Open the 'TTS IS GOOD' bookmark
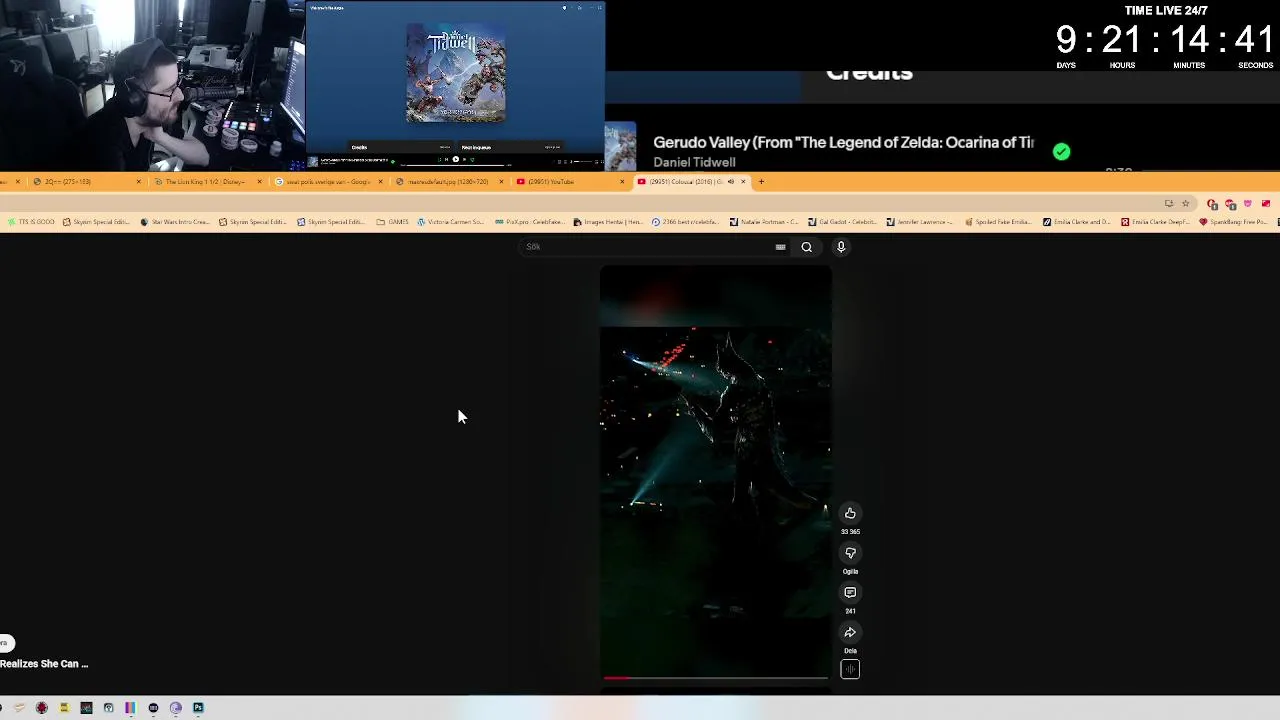Image resolution: width=1280 pixels, height=720 pixels. [31, 222]
